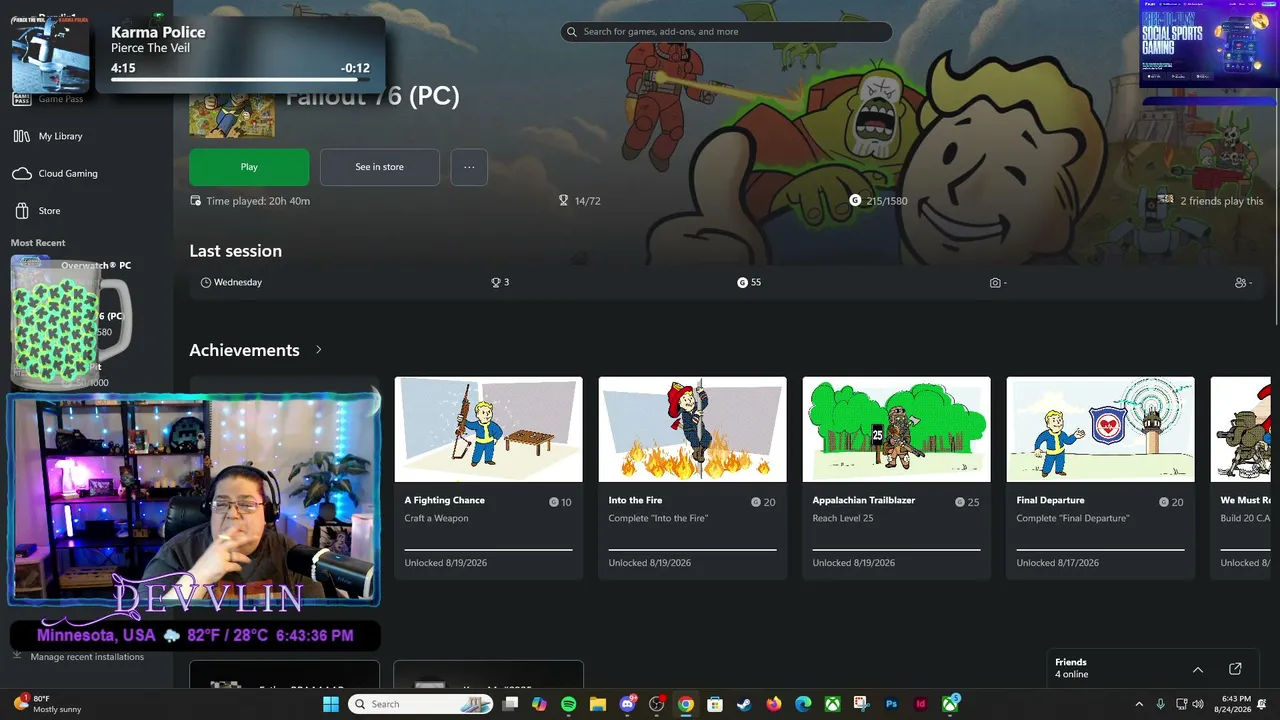
Task: Click the screenshot camera icon in Last session
Action: (995, 283)
